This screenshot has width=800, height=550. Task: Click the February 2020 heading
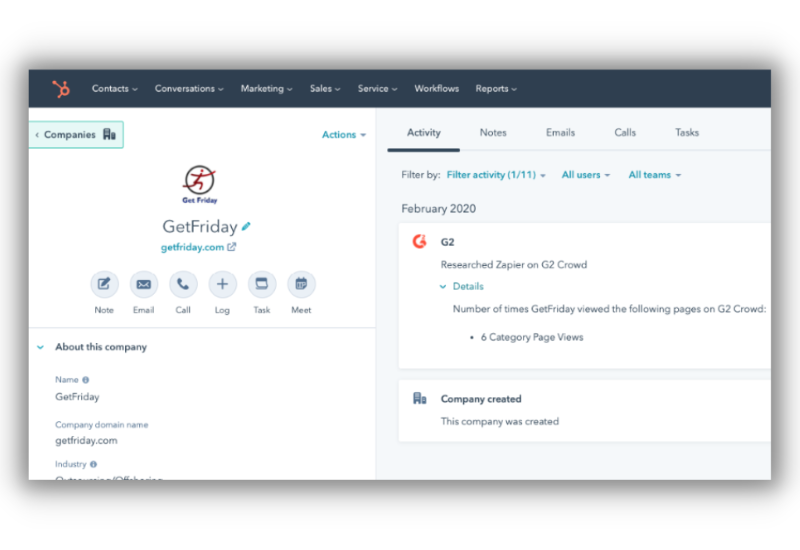tap(438, 209)
